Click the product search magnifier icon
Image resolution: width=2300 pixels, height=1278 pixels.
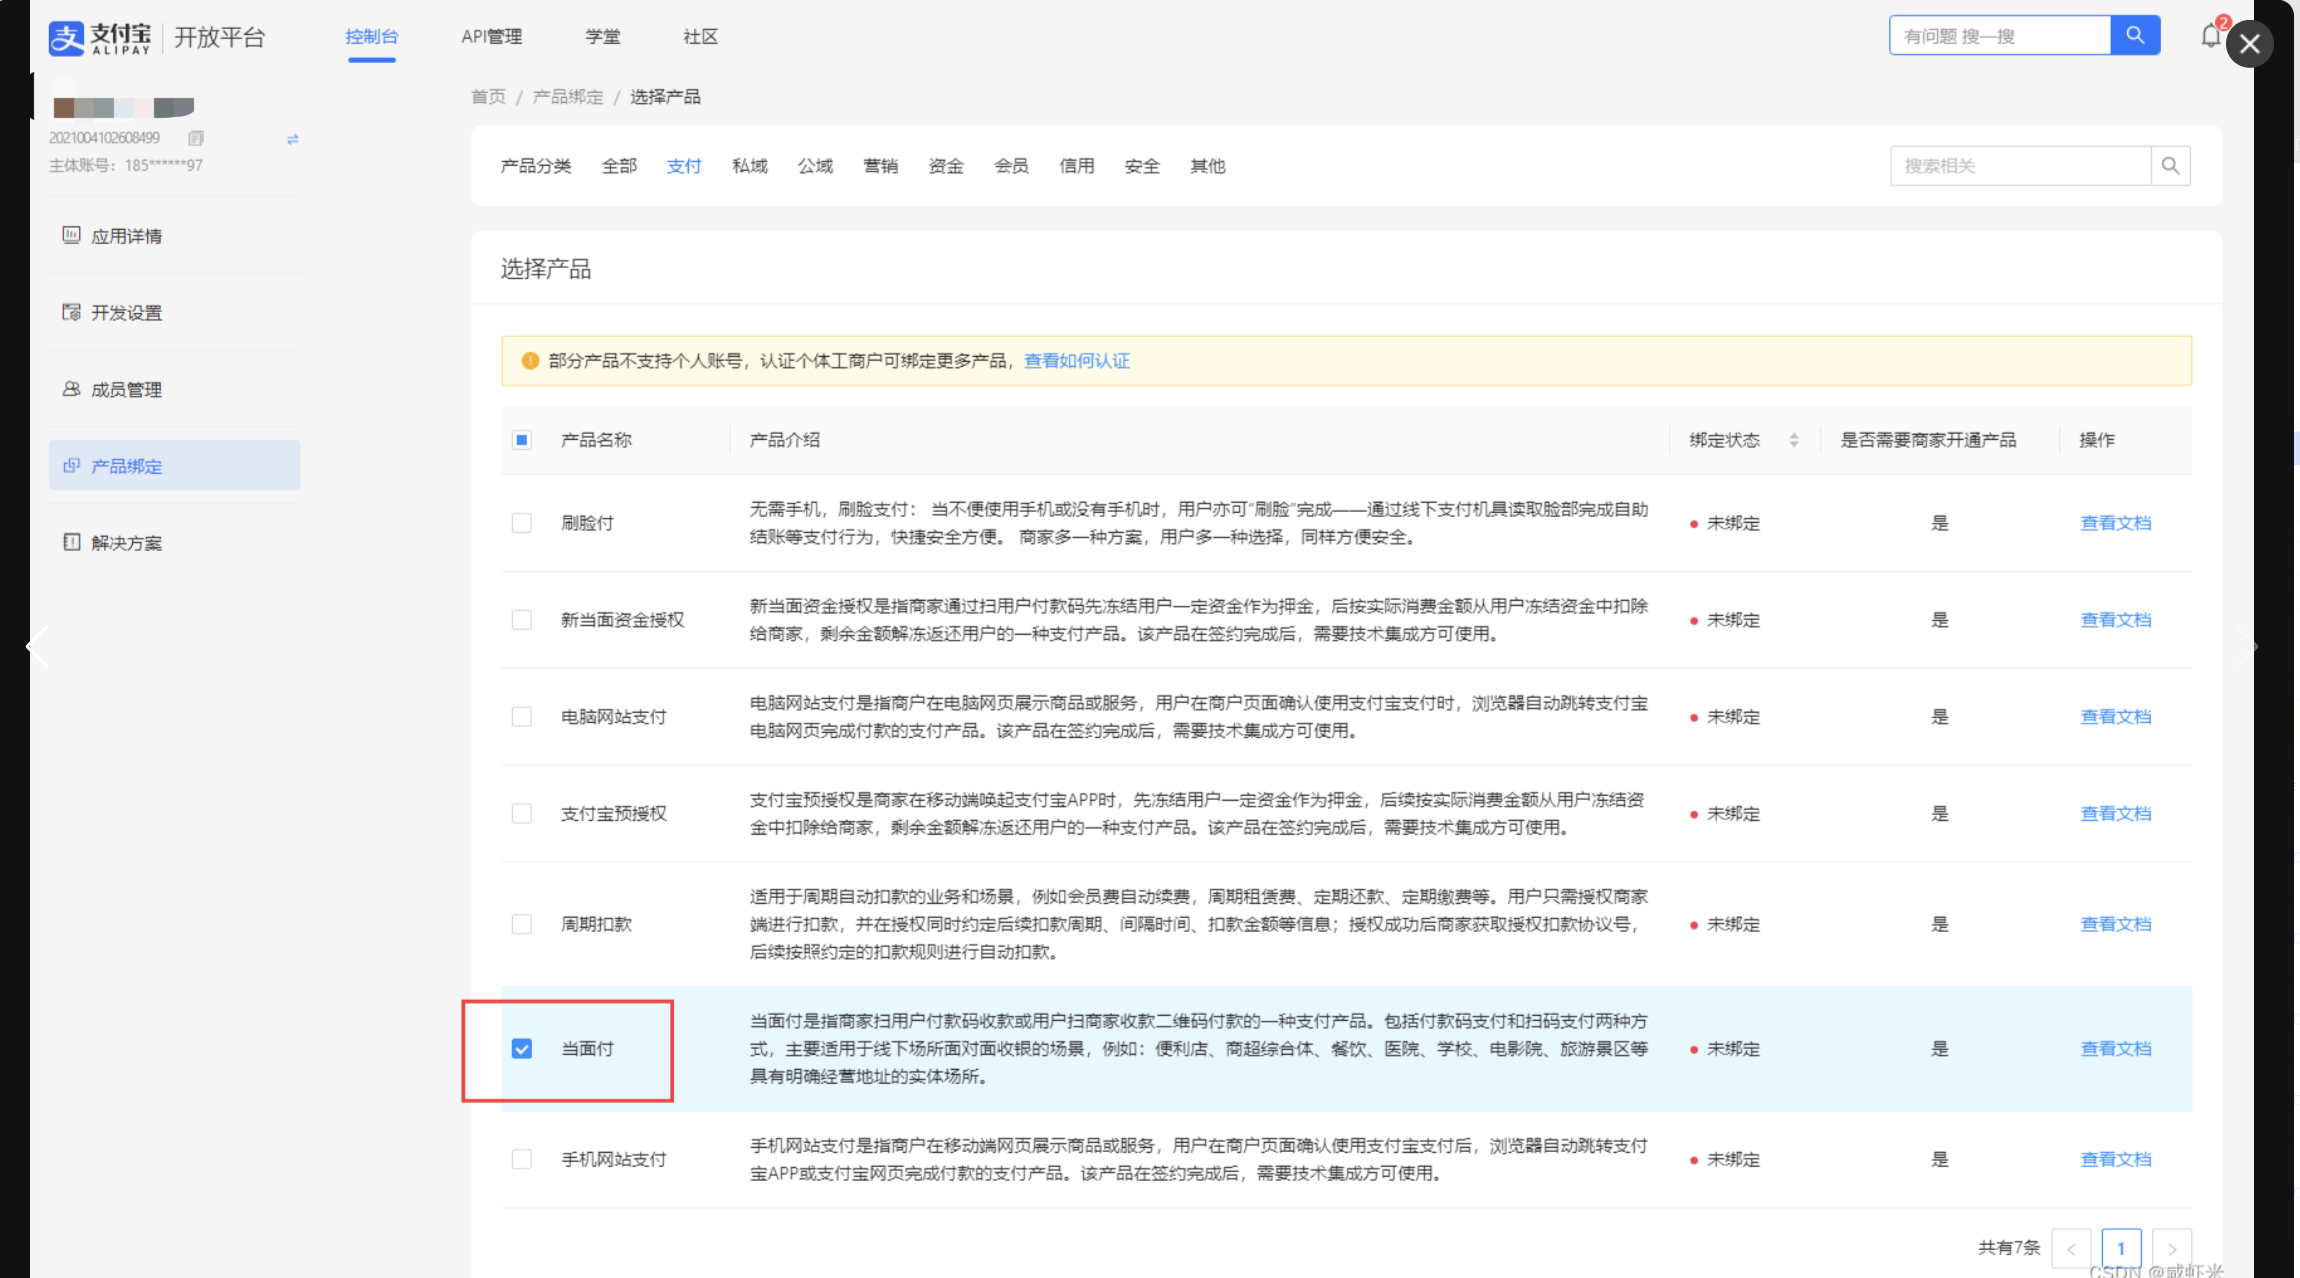pos(2170,166)
